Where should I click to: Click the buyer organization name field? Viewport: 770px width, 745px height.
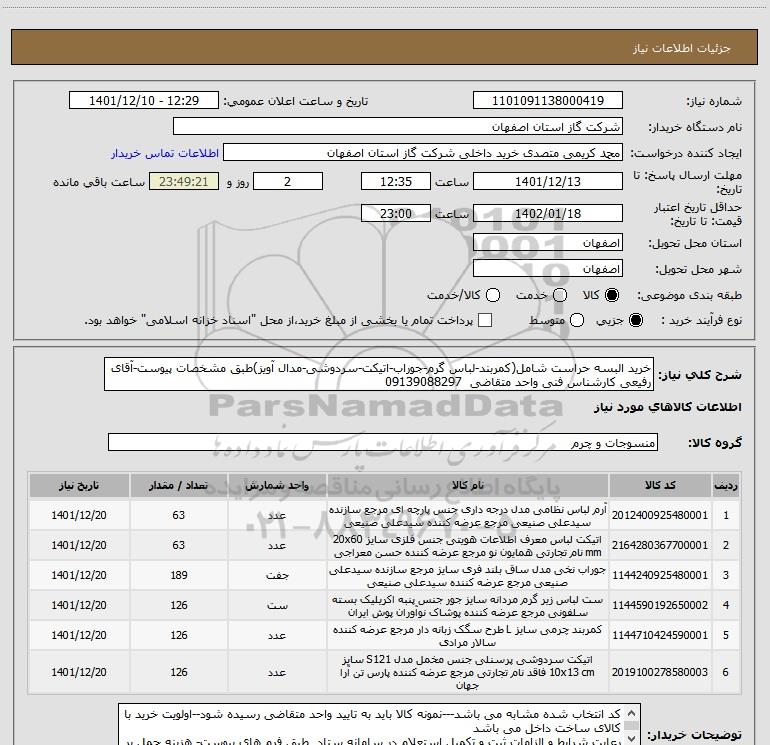pos(398,127)
